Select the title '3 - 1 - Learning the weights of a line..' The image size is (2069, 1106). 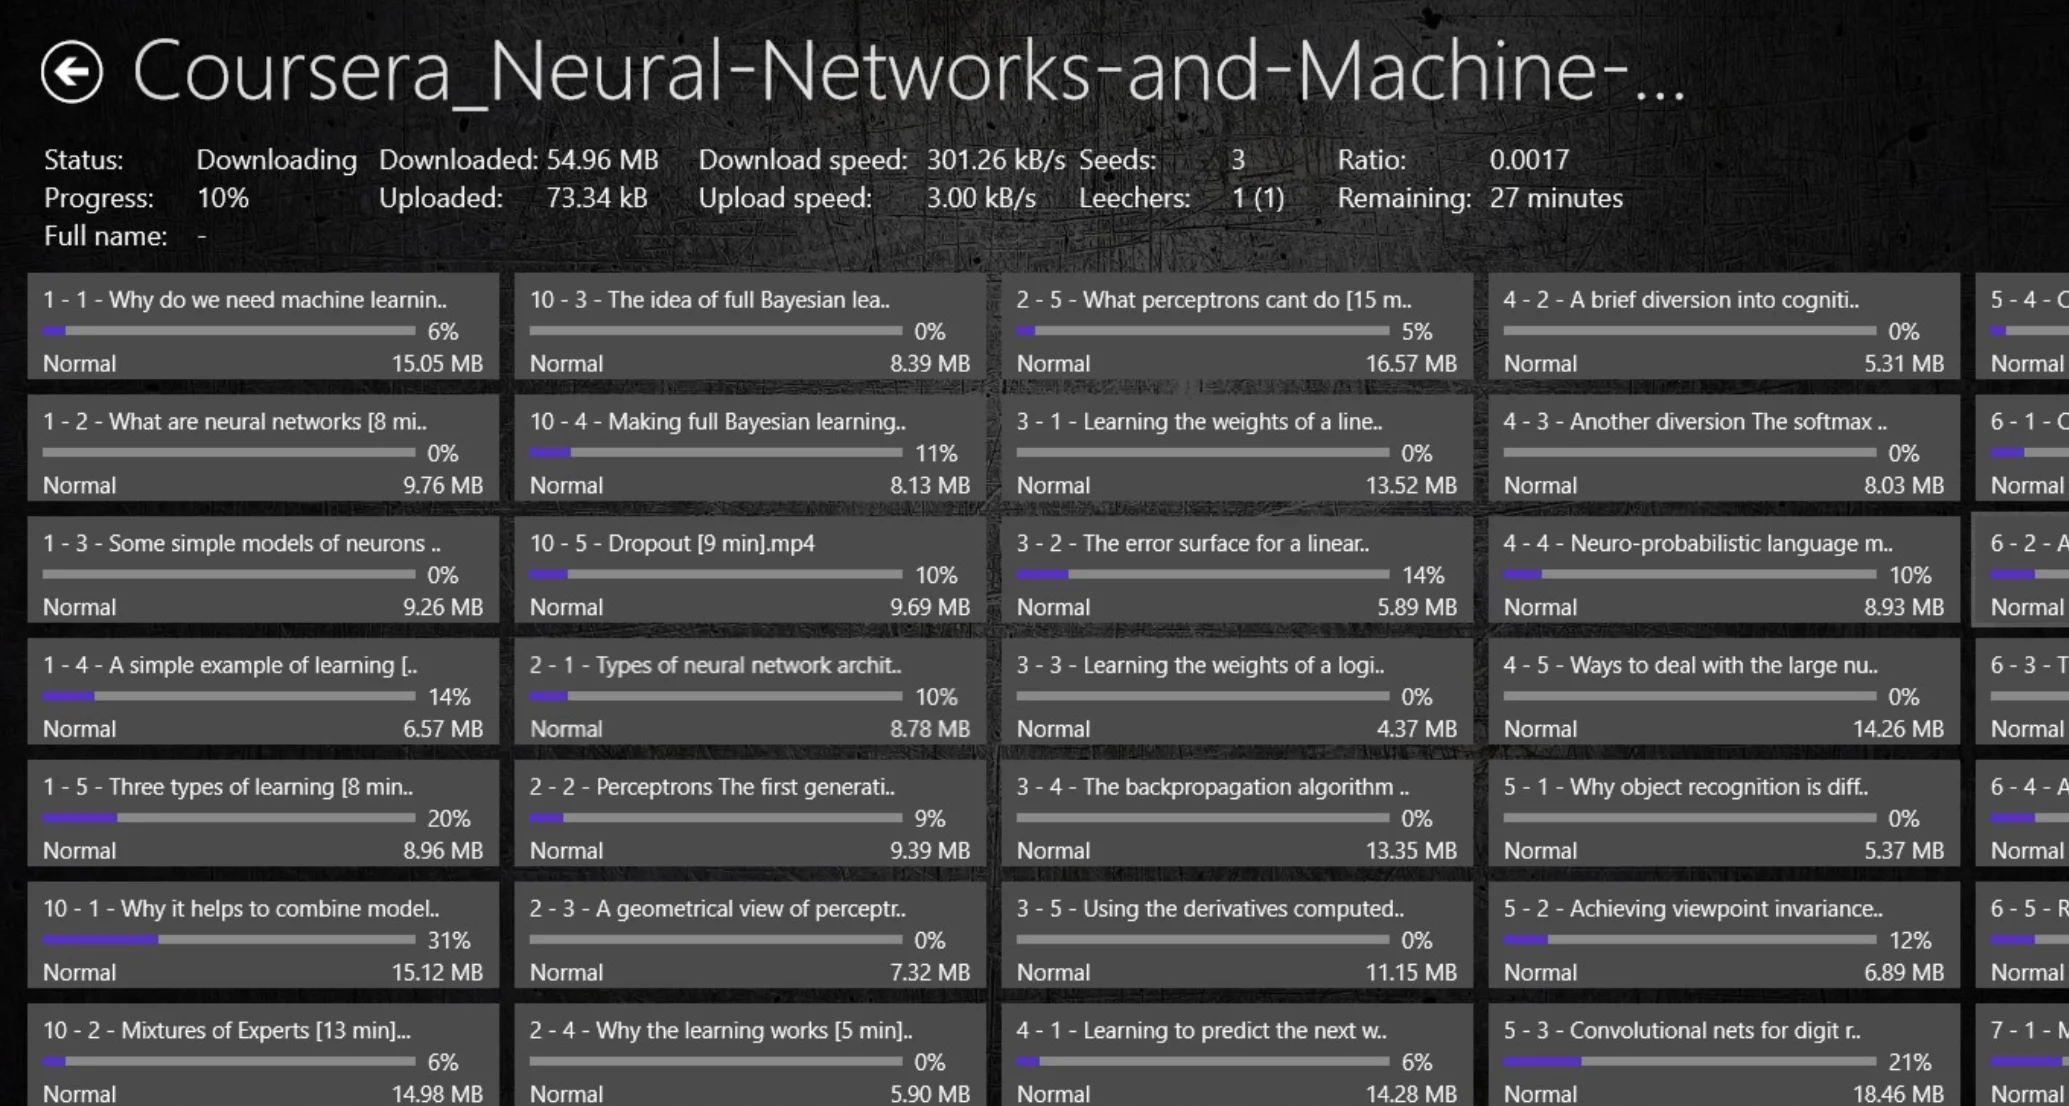coord(1200,422)
